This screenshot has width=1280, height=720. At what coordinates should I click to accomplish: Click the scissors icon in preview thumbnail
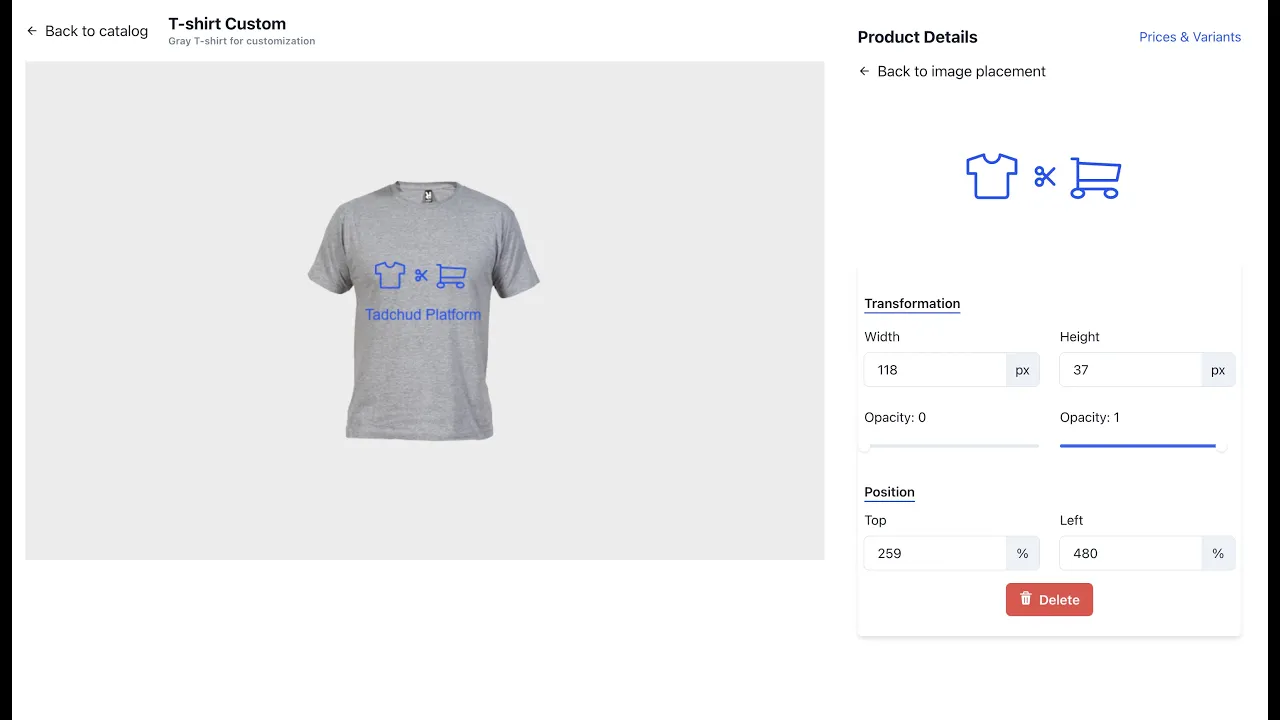coord(1045,177)
